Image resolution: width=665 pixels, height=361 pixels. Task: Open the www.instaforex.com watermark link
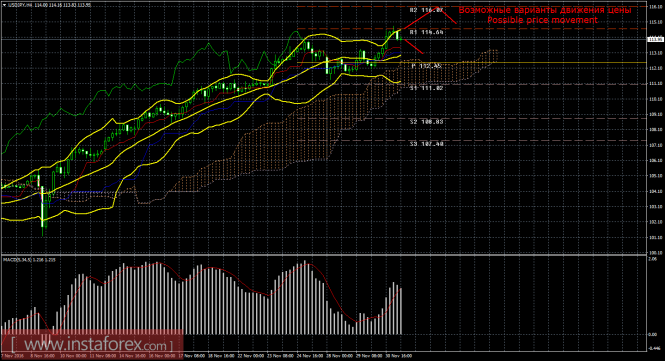[92, 344]
